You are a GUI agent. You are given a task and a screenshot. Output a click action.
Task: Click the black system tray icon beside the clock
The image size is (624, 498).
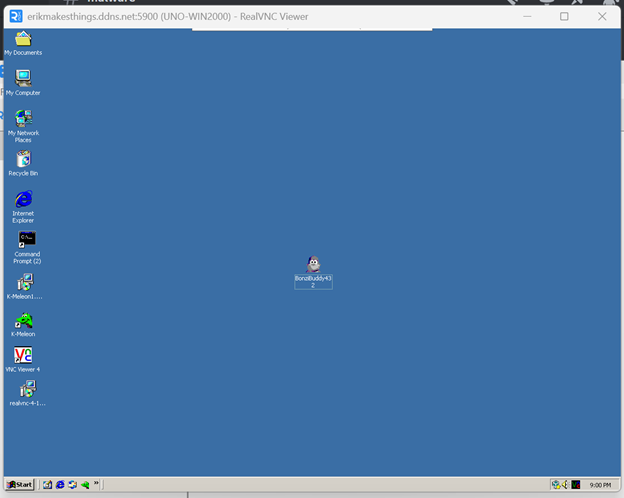click(x=576, y=484)
